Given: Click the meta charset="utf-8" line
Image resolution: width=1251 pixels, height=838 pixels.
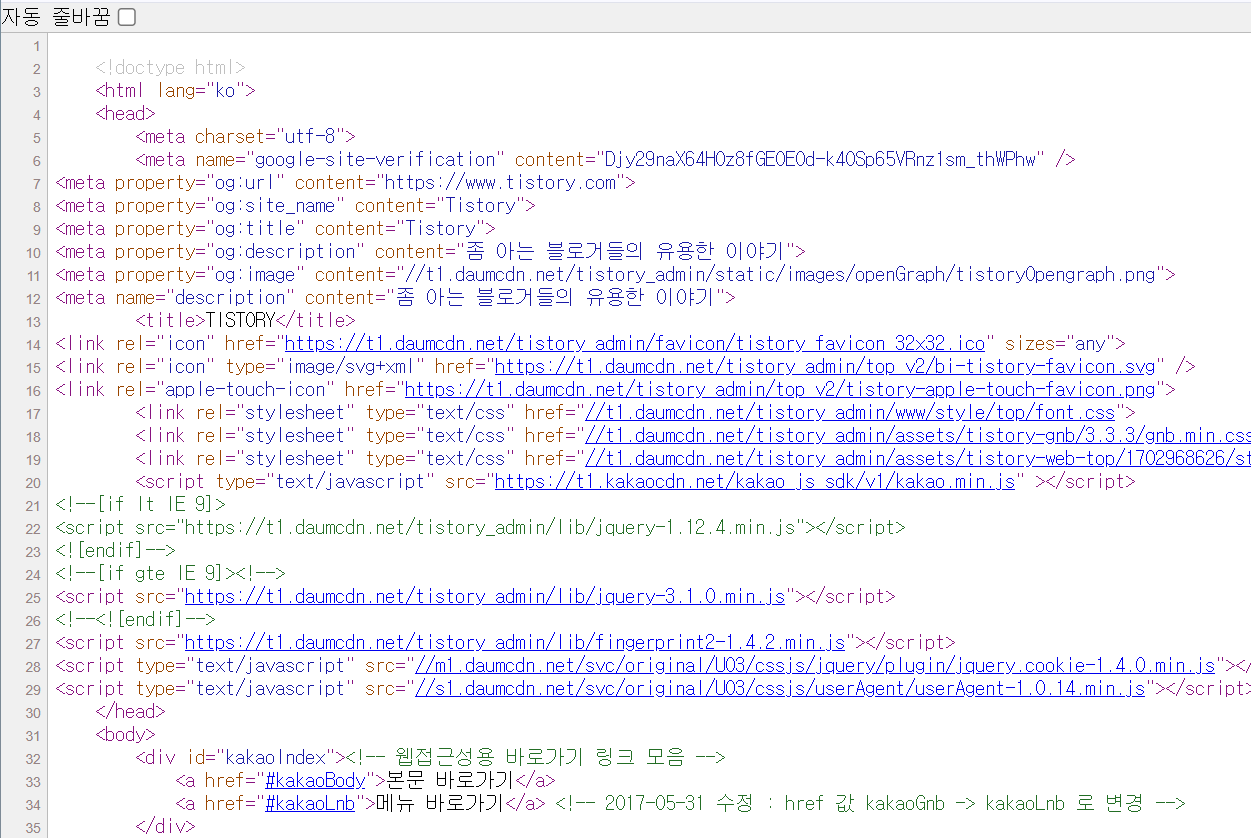Looking at the screenshot, I should [x=246, y=137].
